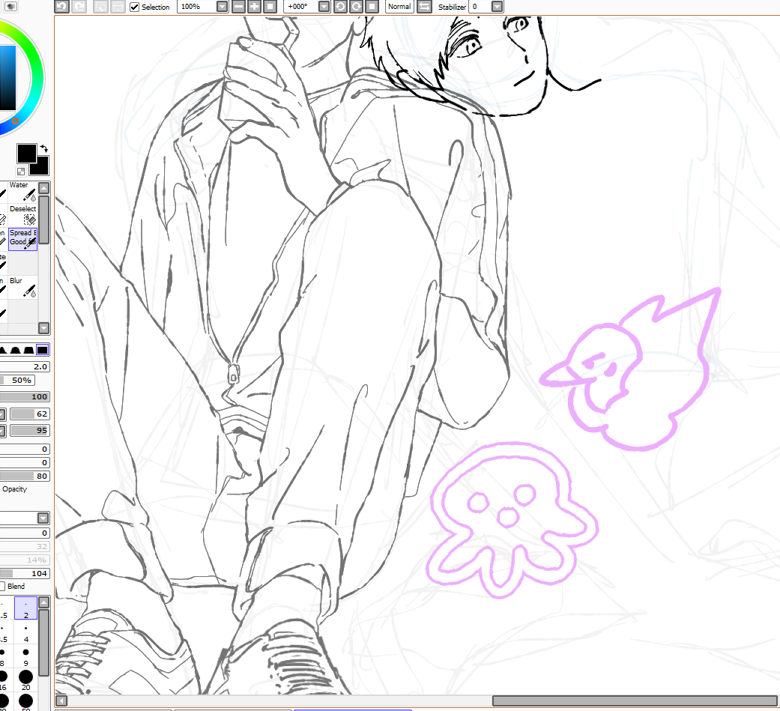
Task: Click the zoom in plus button
Action: pos(254,6)
